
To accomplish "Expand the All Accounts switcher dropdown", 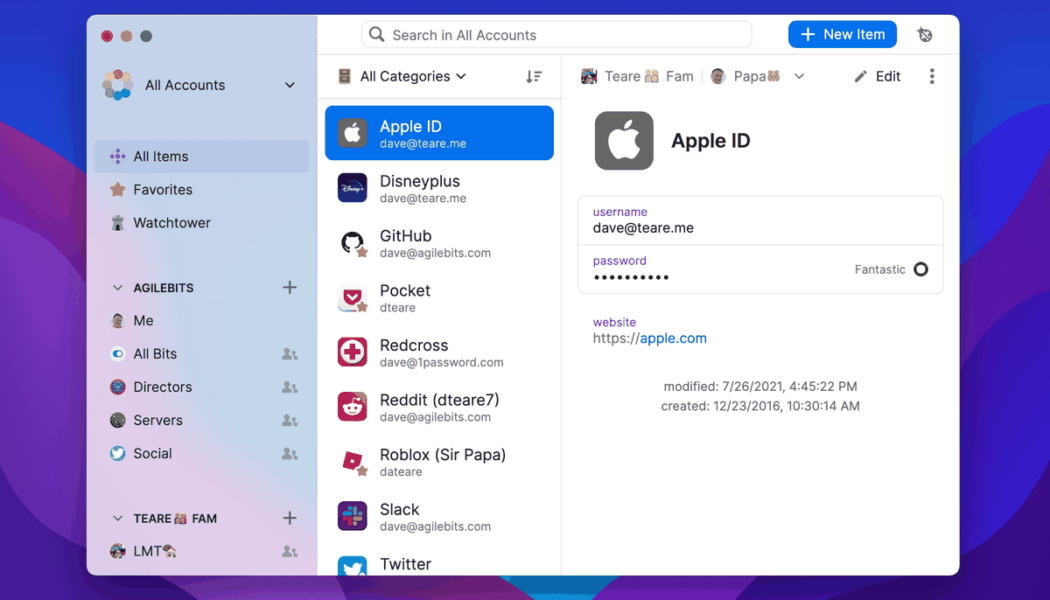I will point(289,86).
